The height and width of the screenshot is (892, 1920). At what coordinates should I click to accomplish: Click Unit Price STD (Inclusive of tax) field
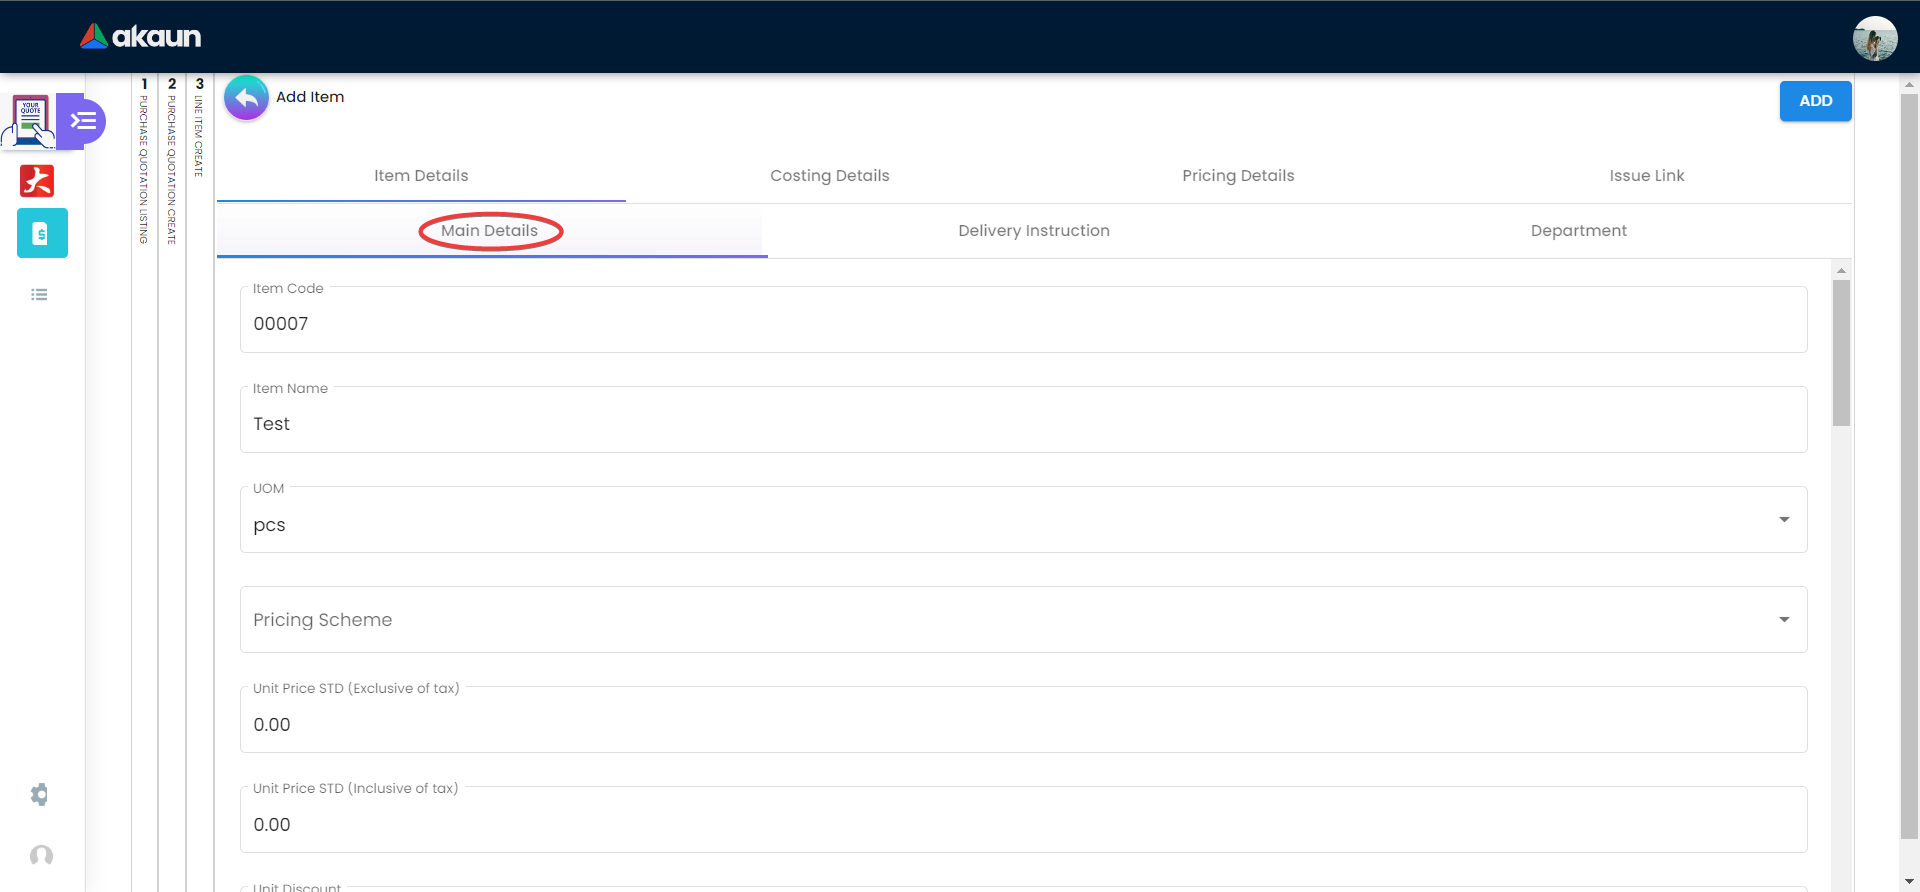point(1023,820)
